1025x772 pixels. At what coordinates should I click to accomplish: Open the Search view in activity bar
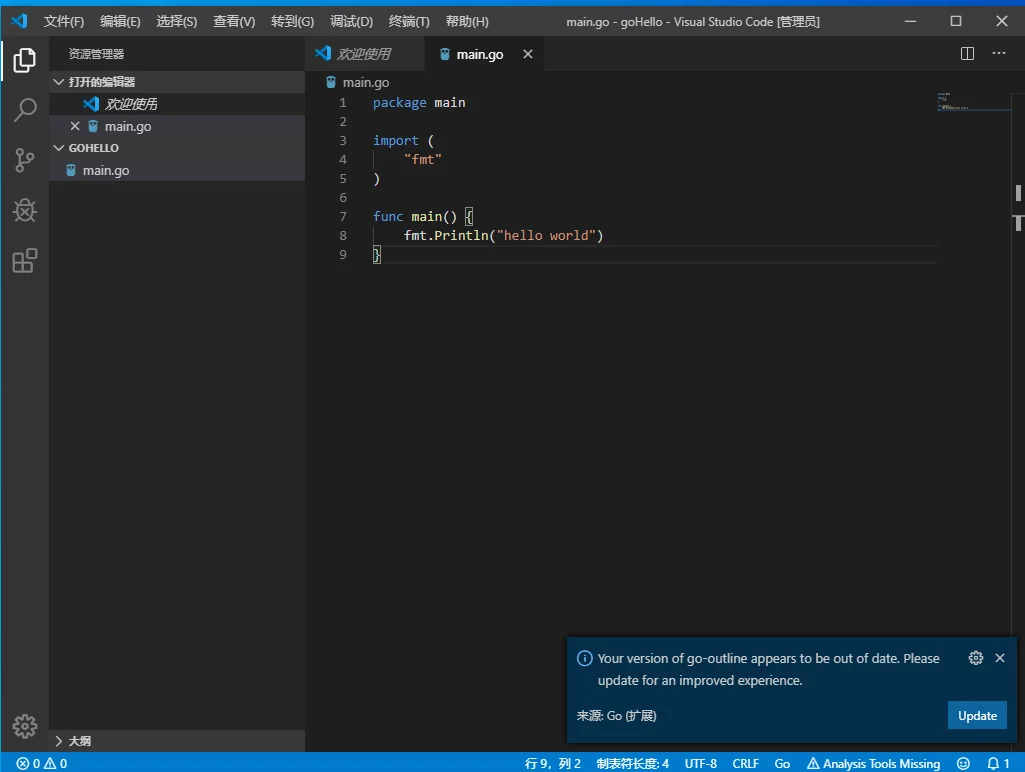(24, 110)
